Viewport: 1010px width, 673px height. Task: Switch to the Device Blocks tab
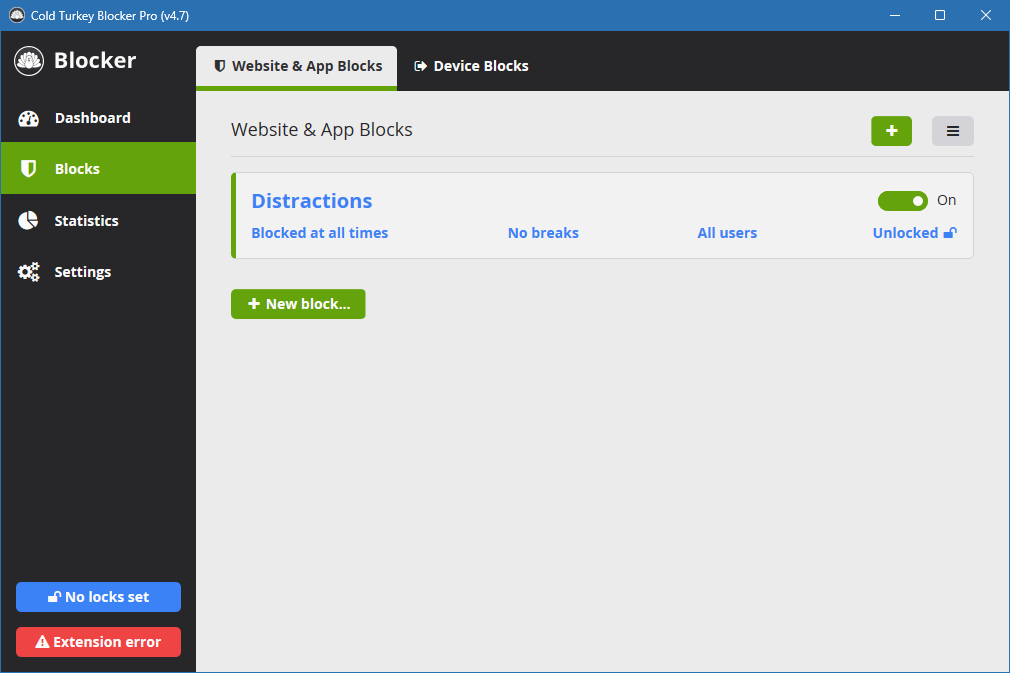[472, 66]
